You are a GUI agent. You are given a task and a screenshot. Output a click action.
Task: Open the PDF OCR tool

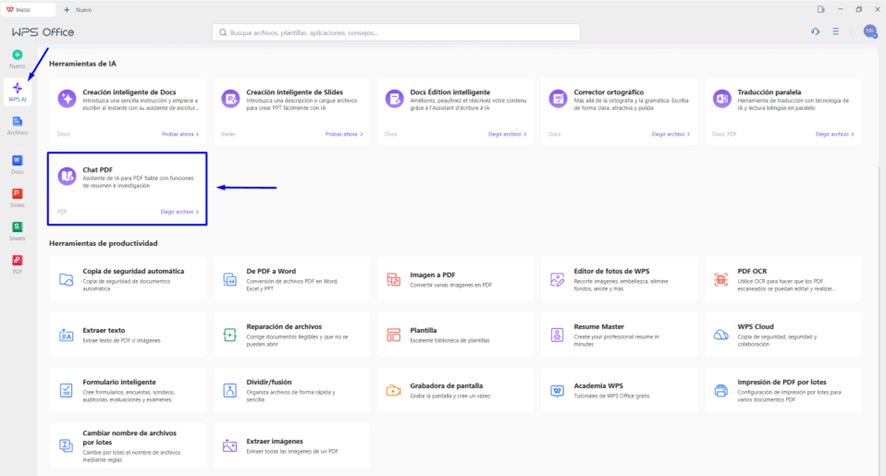pos(783,279)
